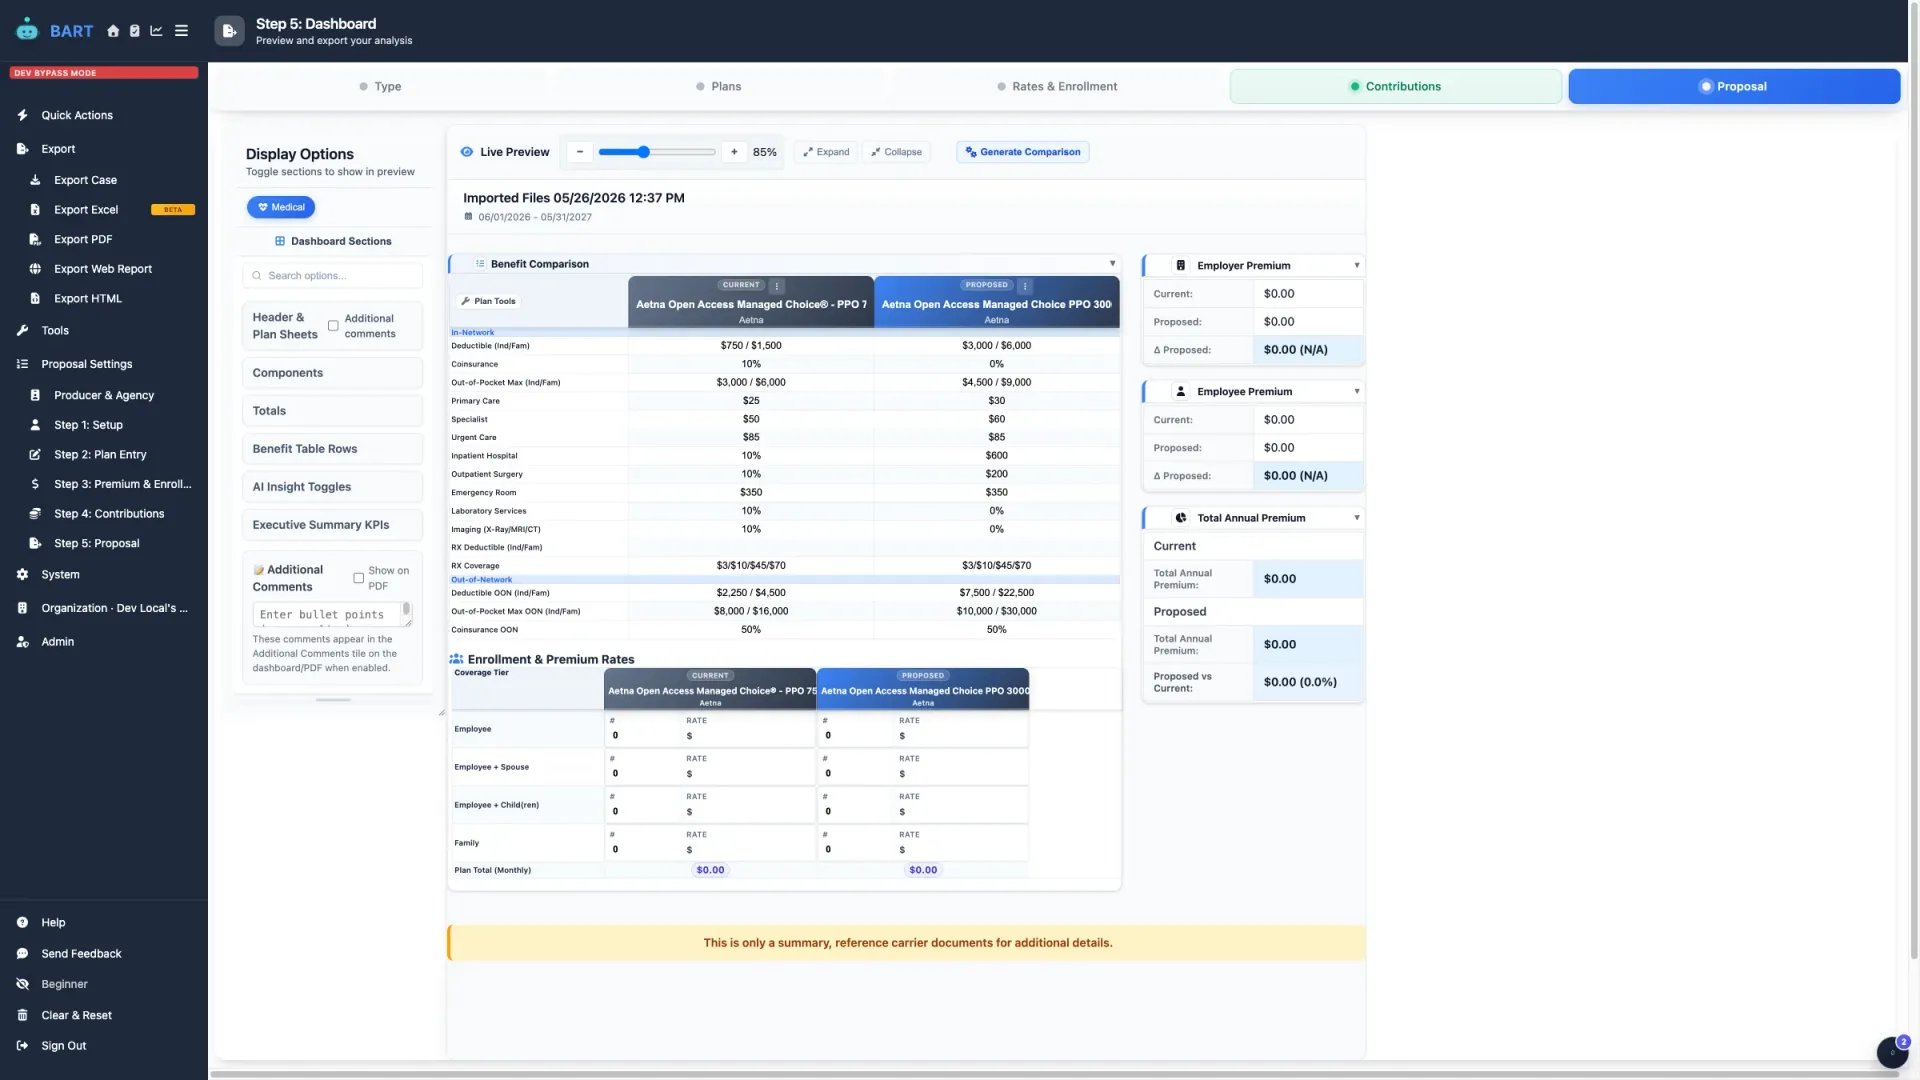Collapse the Employee Premium card arrow
Image resolution: width=1920 pixels, height=1080 pixels.
[1357, 392]
